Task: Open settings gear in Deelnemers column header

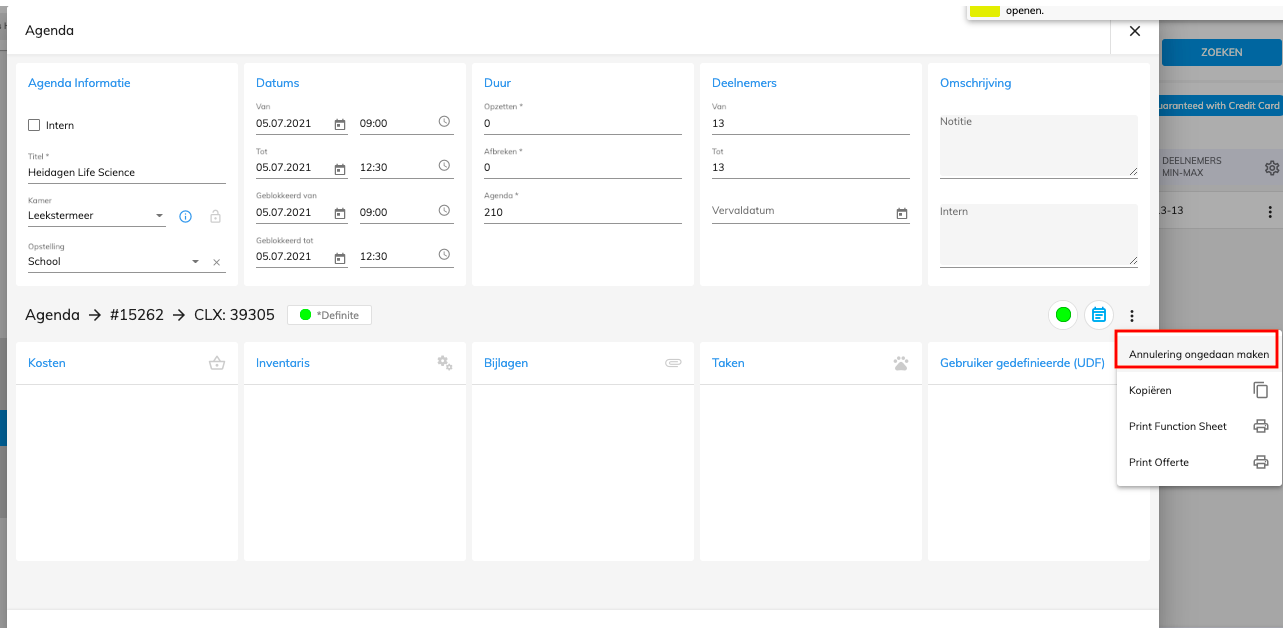Action: click(x=1272, y=168)
